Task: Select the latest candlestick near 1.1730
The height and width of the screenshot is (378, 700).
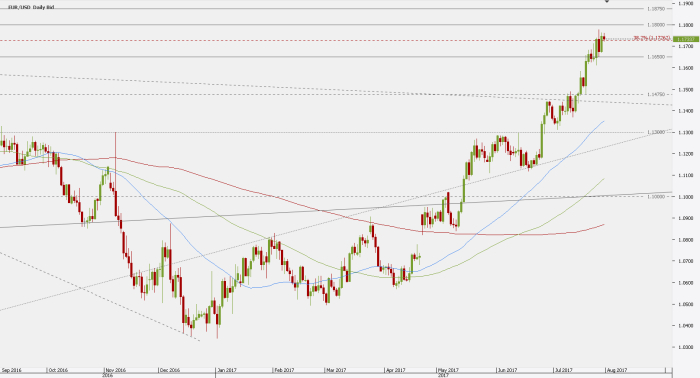Action: click(604, 37)
